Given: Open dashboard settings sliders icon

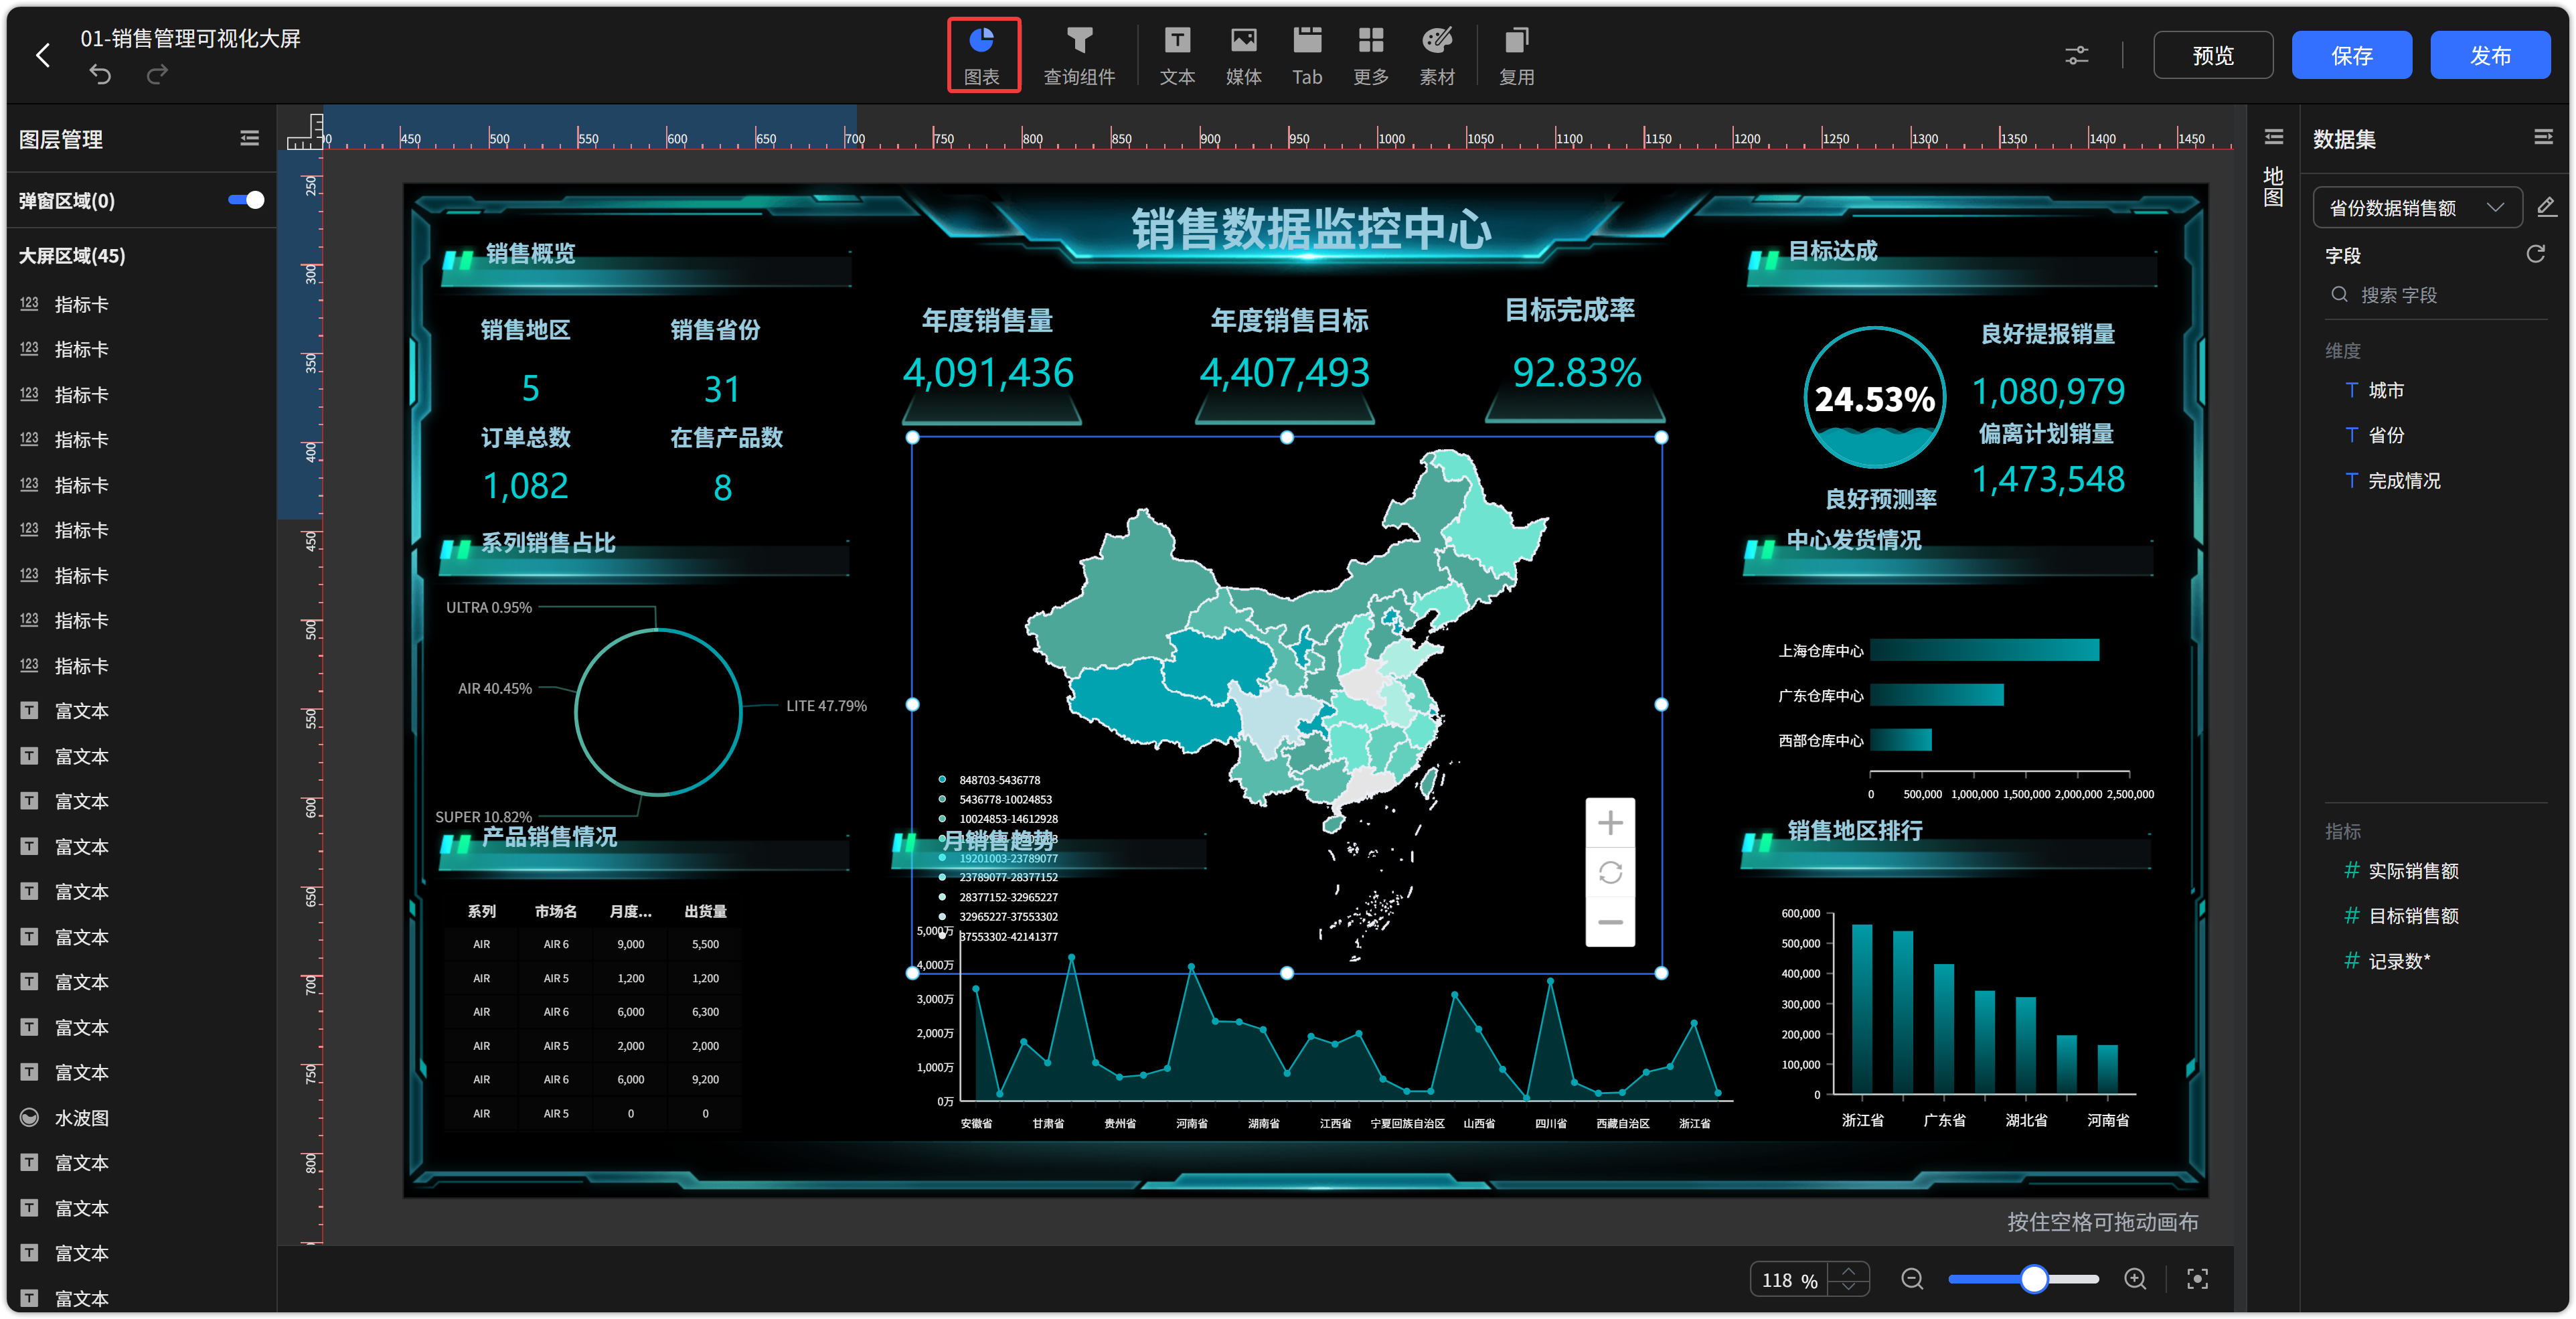Looking at the screenshot, I should [2076, 56].
